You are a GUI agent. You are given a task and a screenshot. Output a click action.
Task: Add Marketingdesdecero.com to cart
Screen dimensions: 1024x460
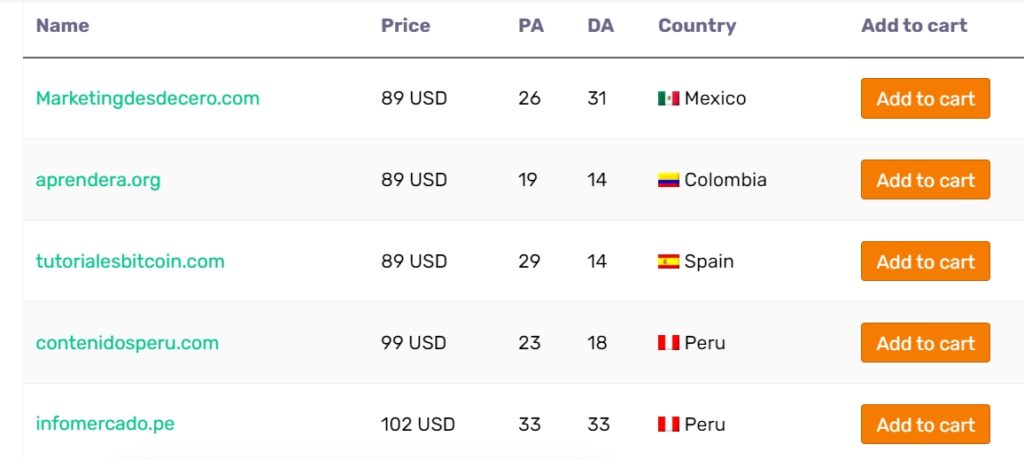[x=925, y=99]
